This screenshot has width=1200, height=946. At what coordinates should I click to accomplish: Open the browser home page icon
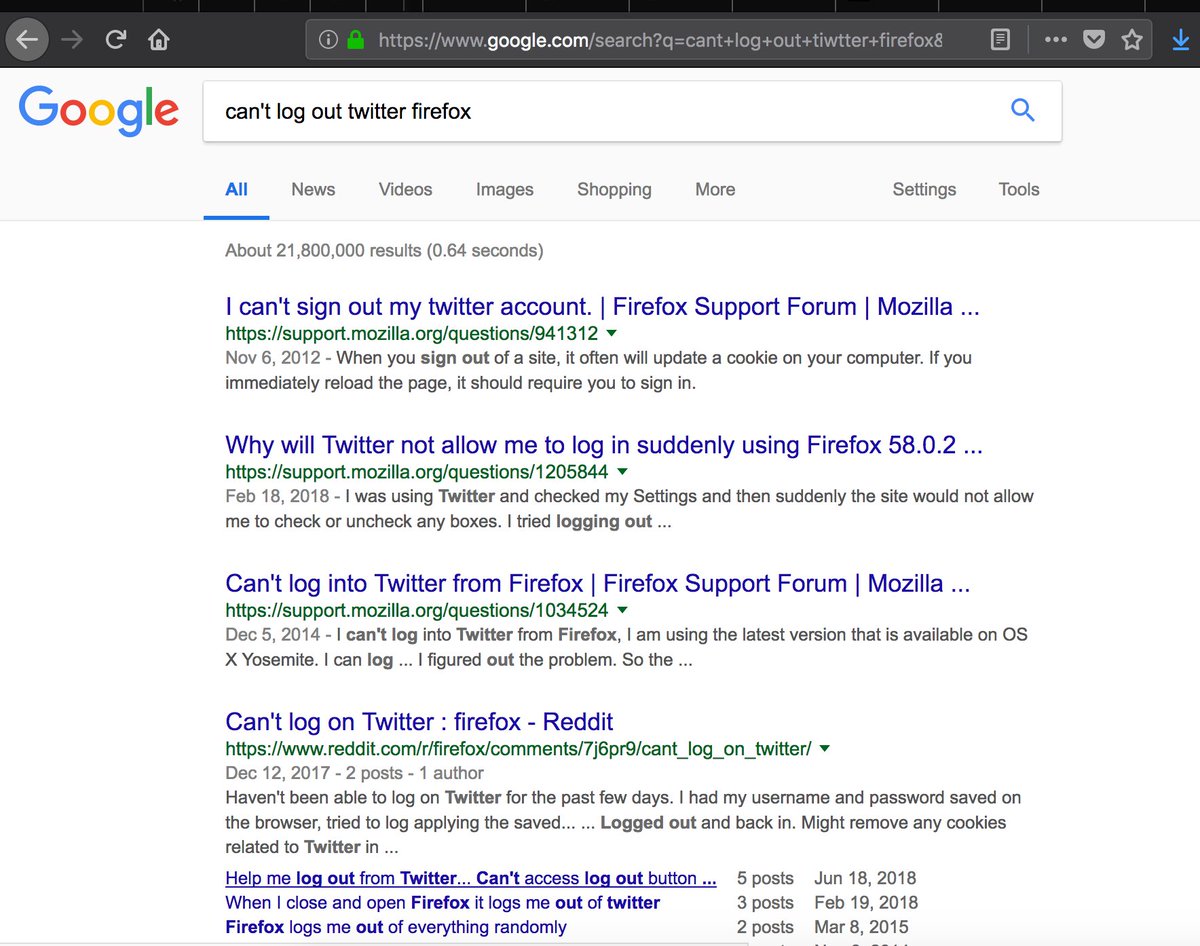[x=158, y=40]
